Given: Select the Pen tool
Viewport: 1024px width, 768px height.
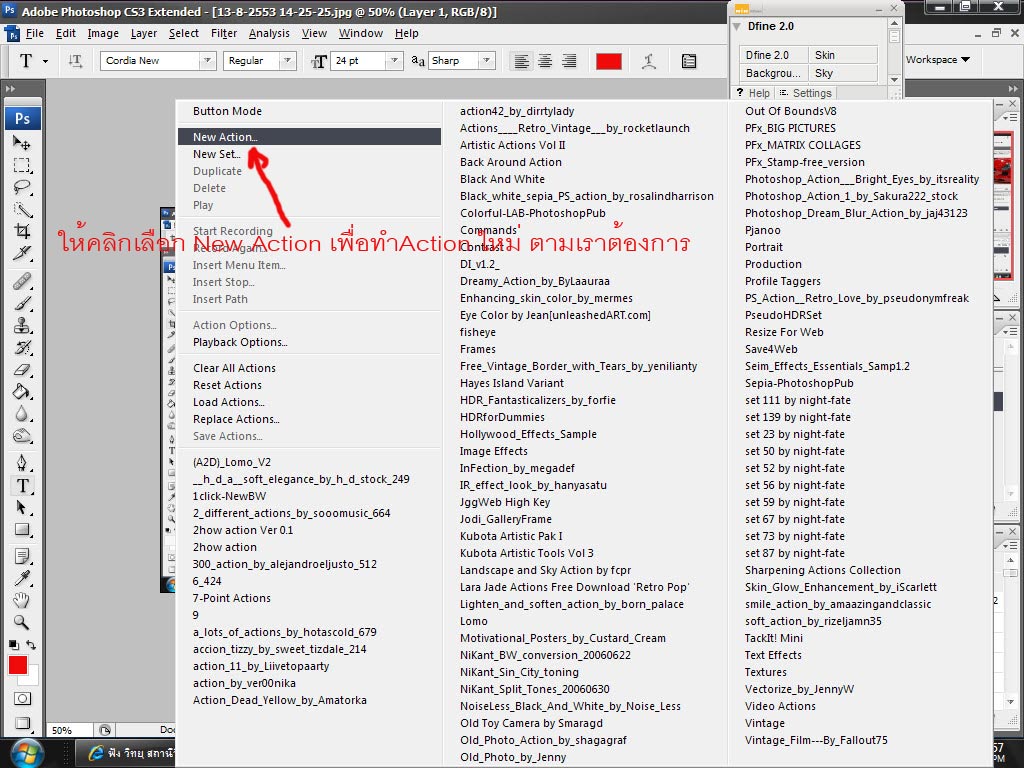Looking at the screenshot, I should click(x=22, y=463).
